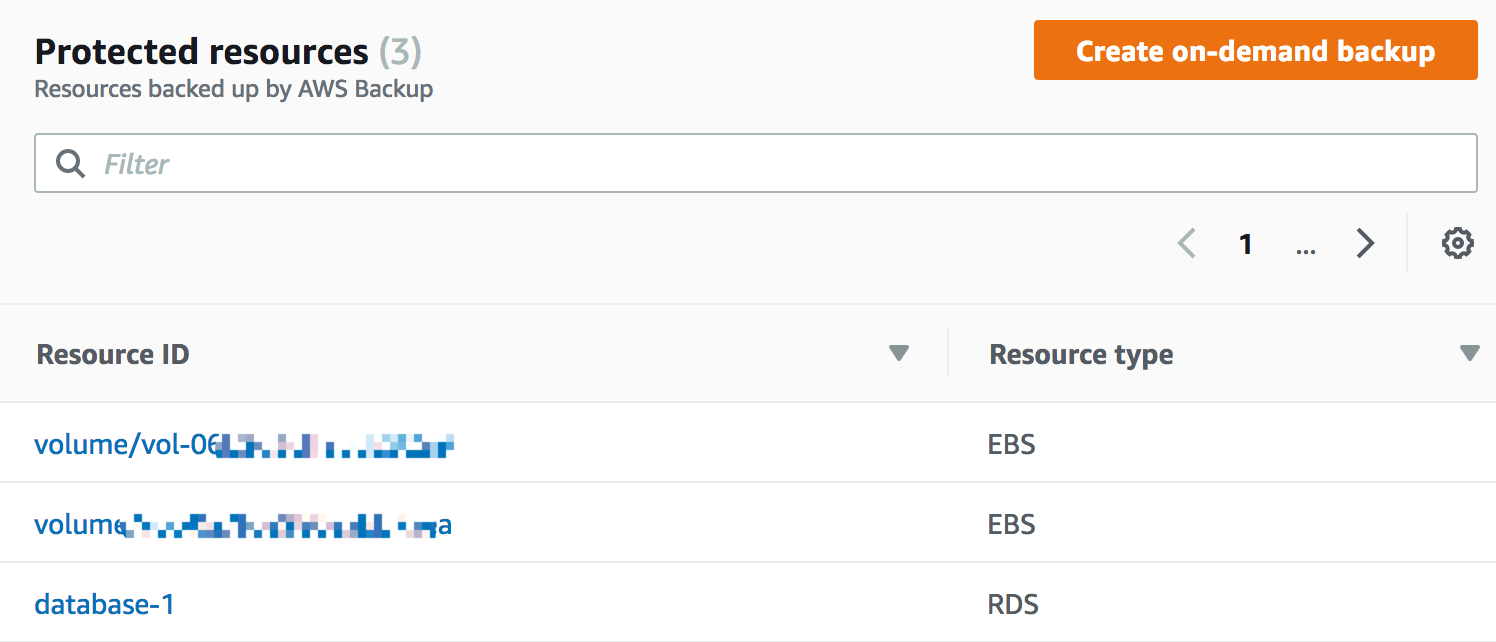The height and width of the screenshot is (642, 1496).
Task: Open the volume/vol-06 resource link
Action: point(245,443)
